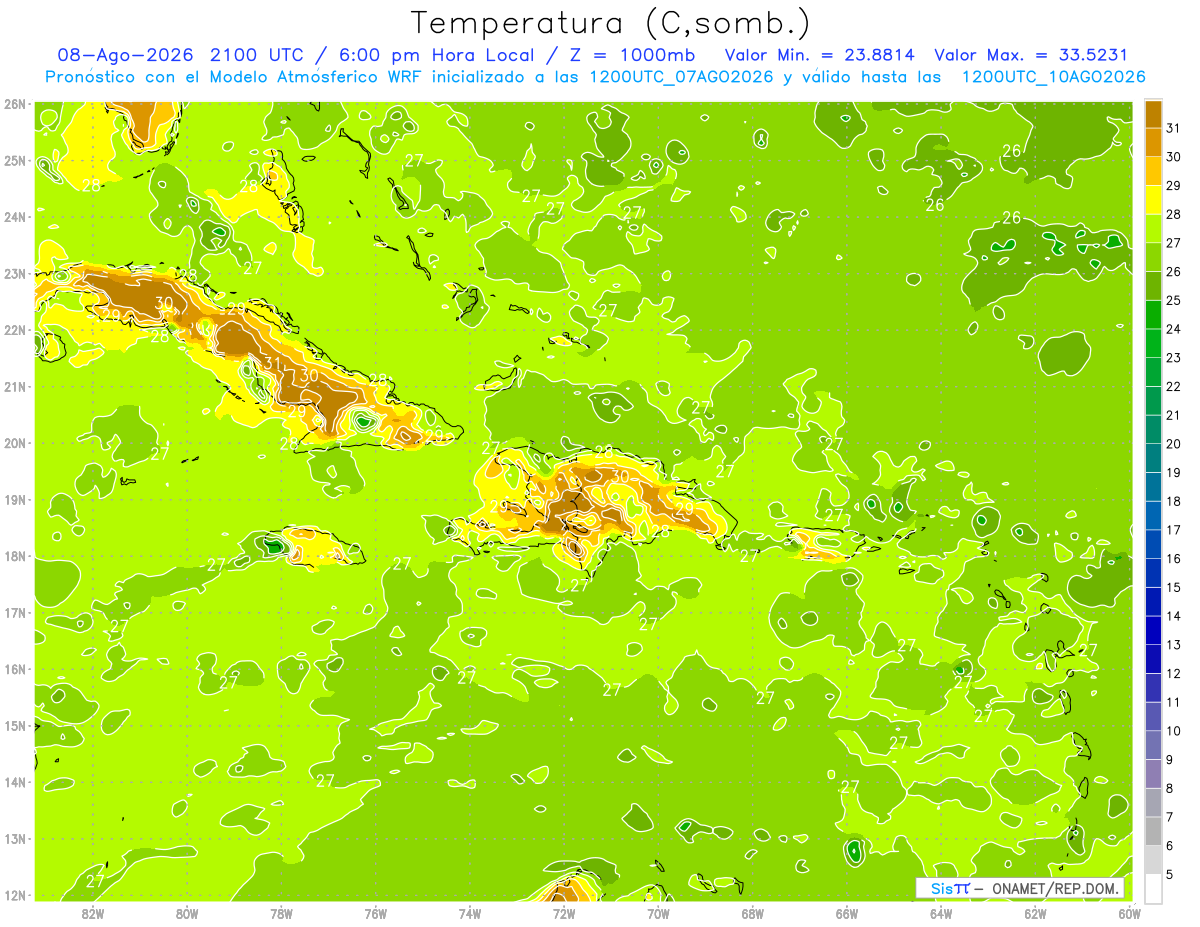The image size is (1200, 927).
Task: Click the "70W" longitude axis label
Action: point(658,913)
